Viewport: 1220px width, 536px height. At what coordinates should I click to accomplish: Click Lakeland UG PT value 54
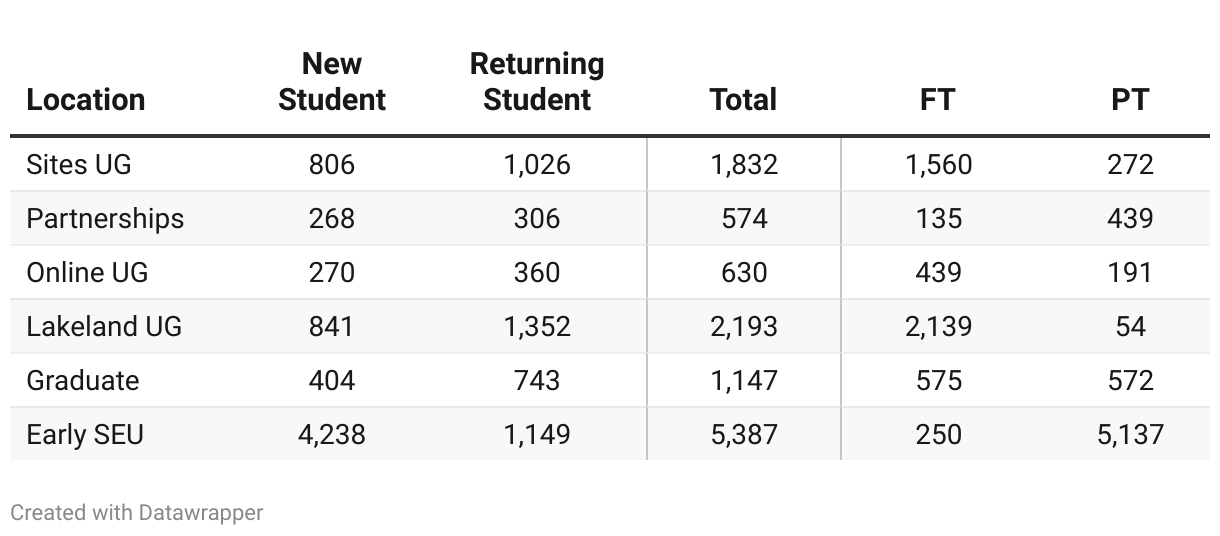pos(1130,326)
